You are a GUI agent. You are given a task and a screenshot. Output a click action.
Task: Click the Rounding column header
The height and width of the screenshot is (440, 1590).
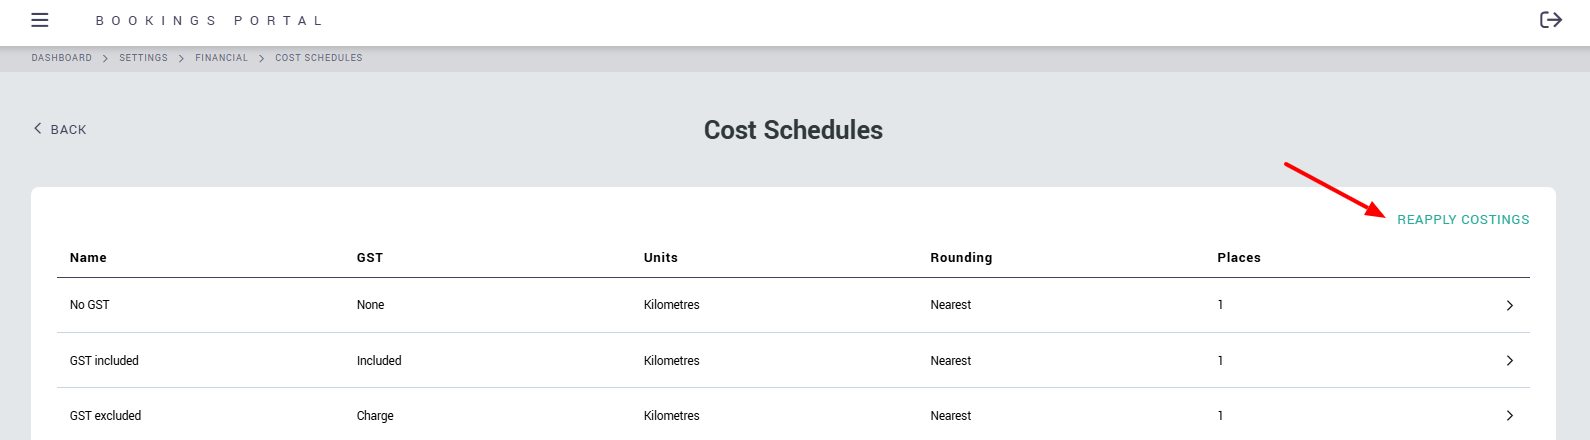960,258
